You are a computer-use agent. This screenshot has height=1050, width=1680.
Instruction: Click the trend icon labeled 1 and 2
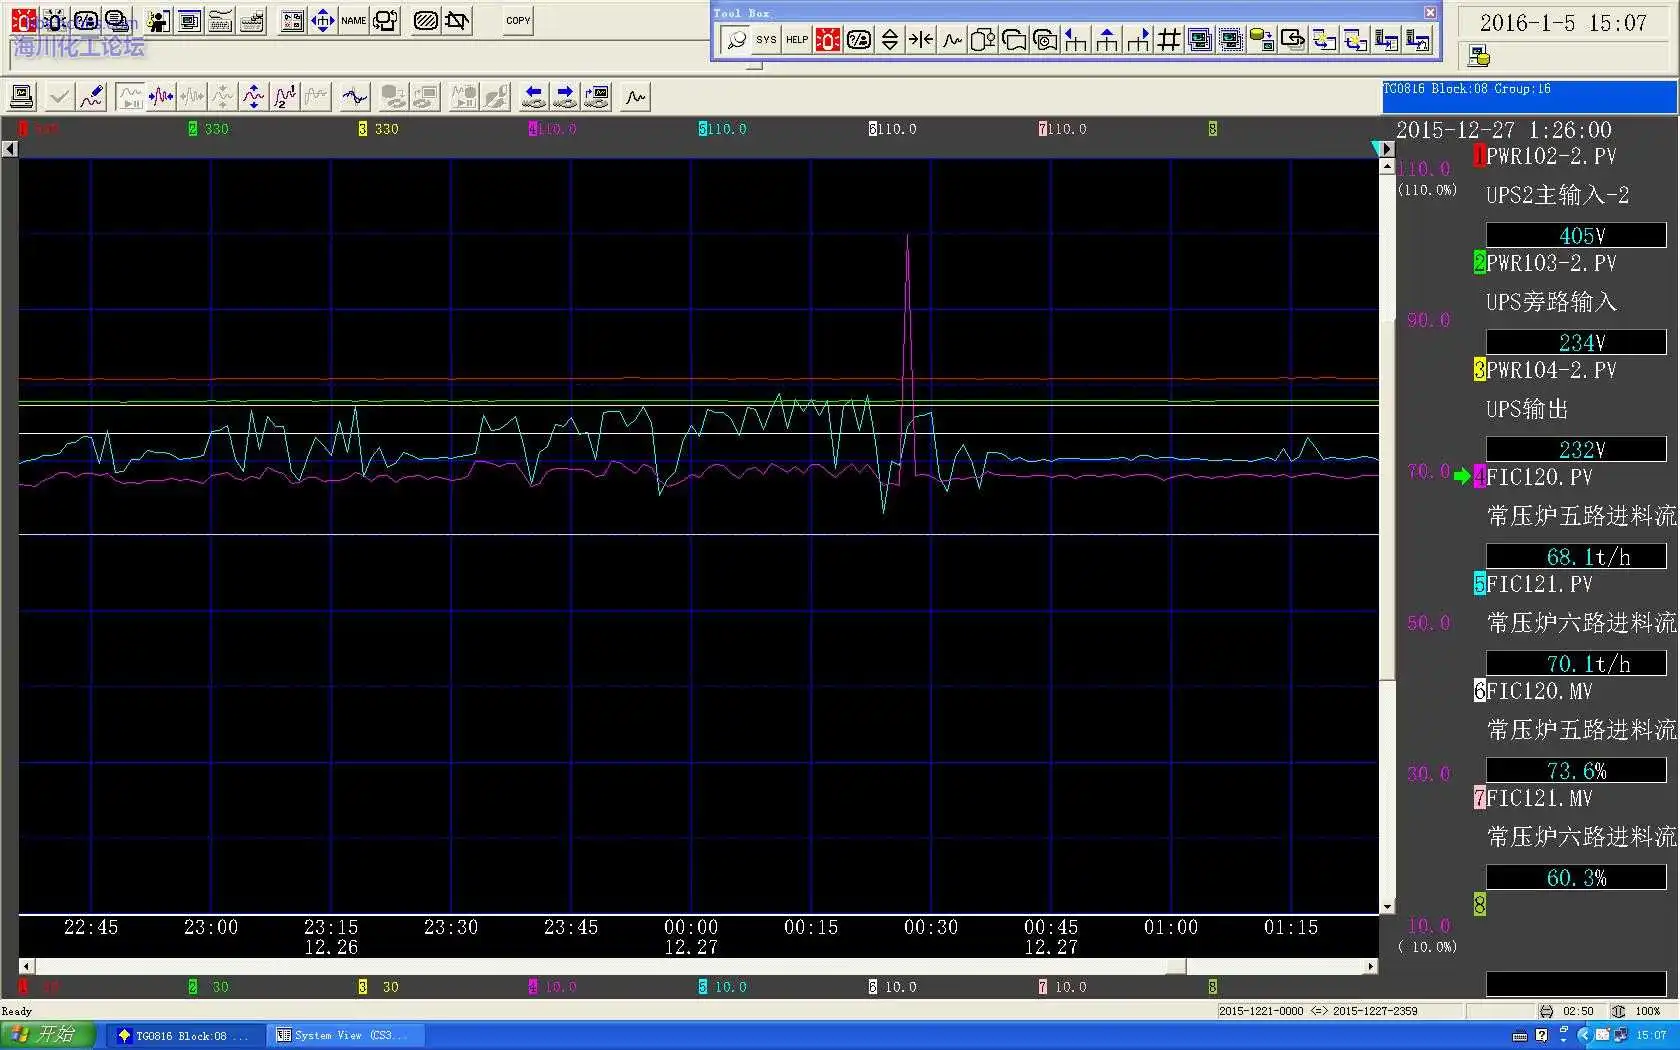coord(285,97)
